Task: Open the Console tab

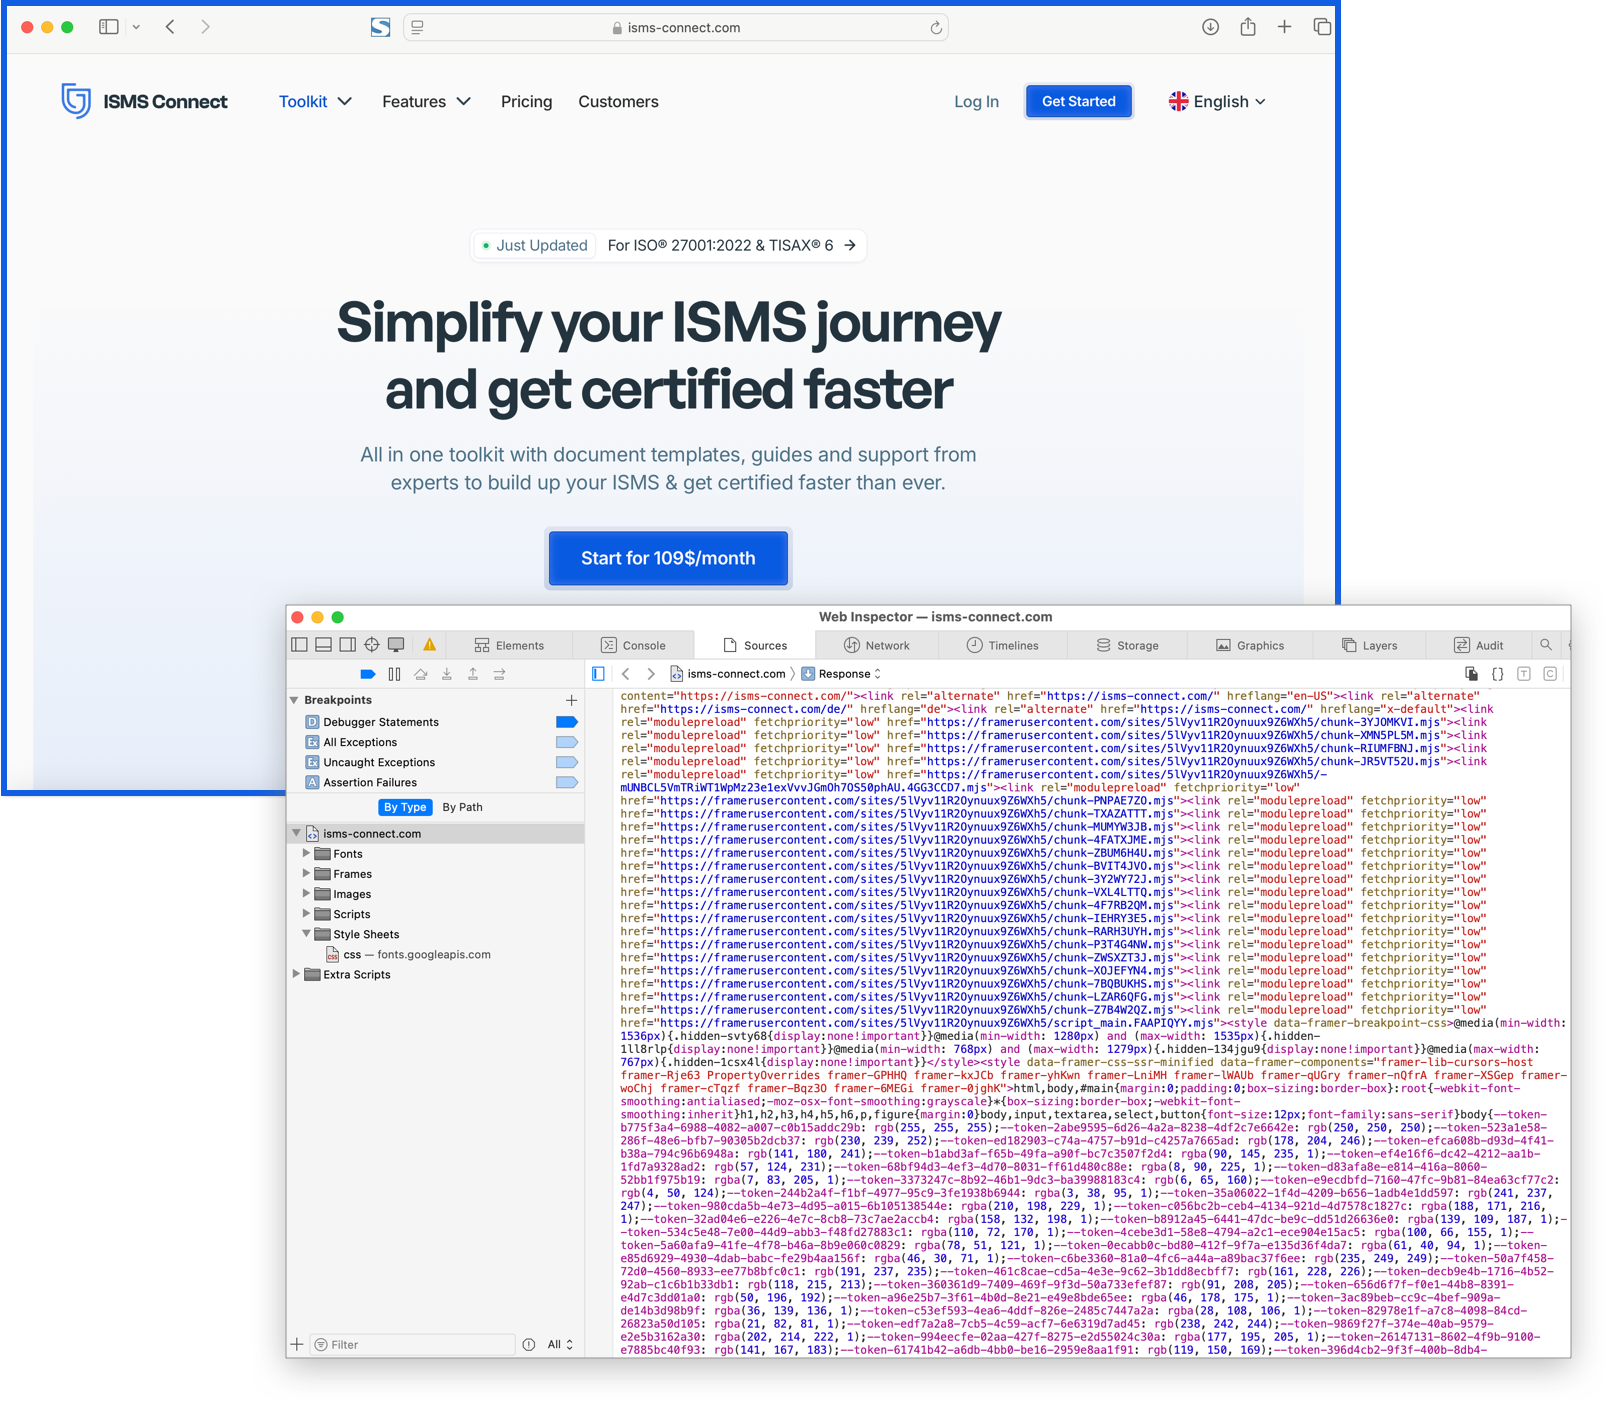Action: [633, 645]
